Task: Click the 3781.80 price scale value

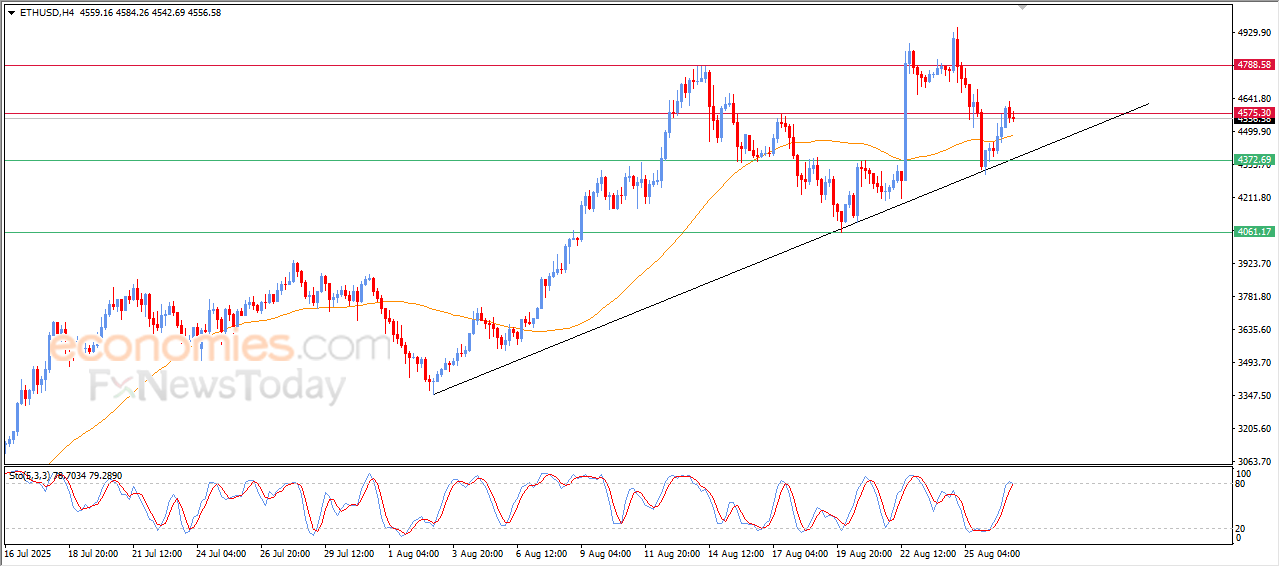Action: click(1254, 297)
